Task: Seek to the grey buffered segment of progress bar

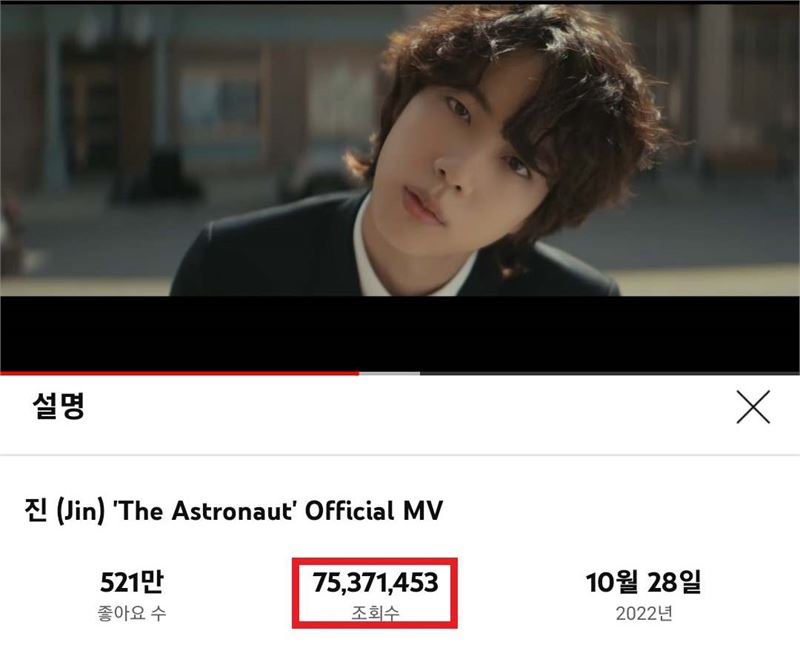Action: click(x=389, y=374)
